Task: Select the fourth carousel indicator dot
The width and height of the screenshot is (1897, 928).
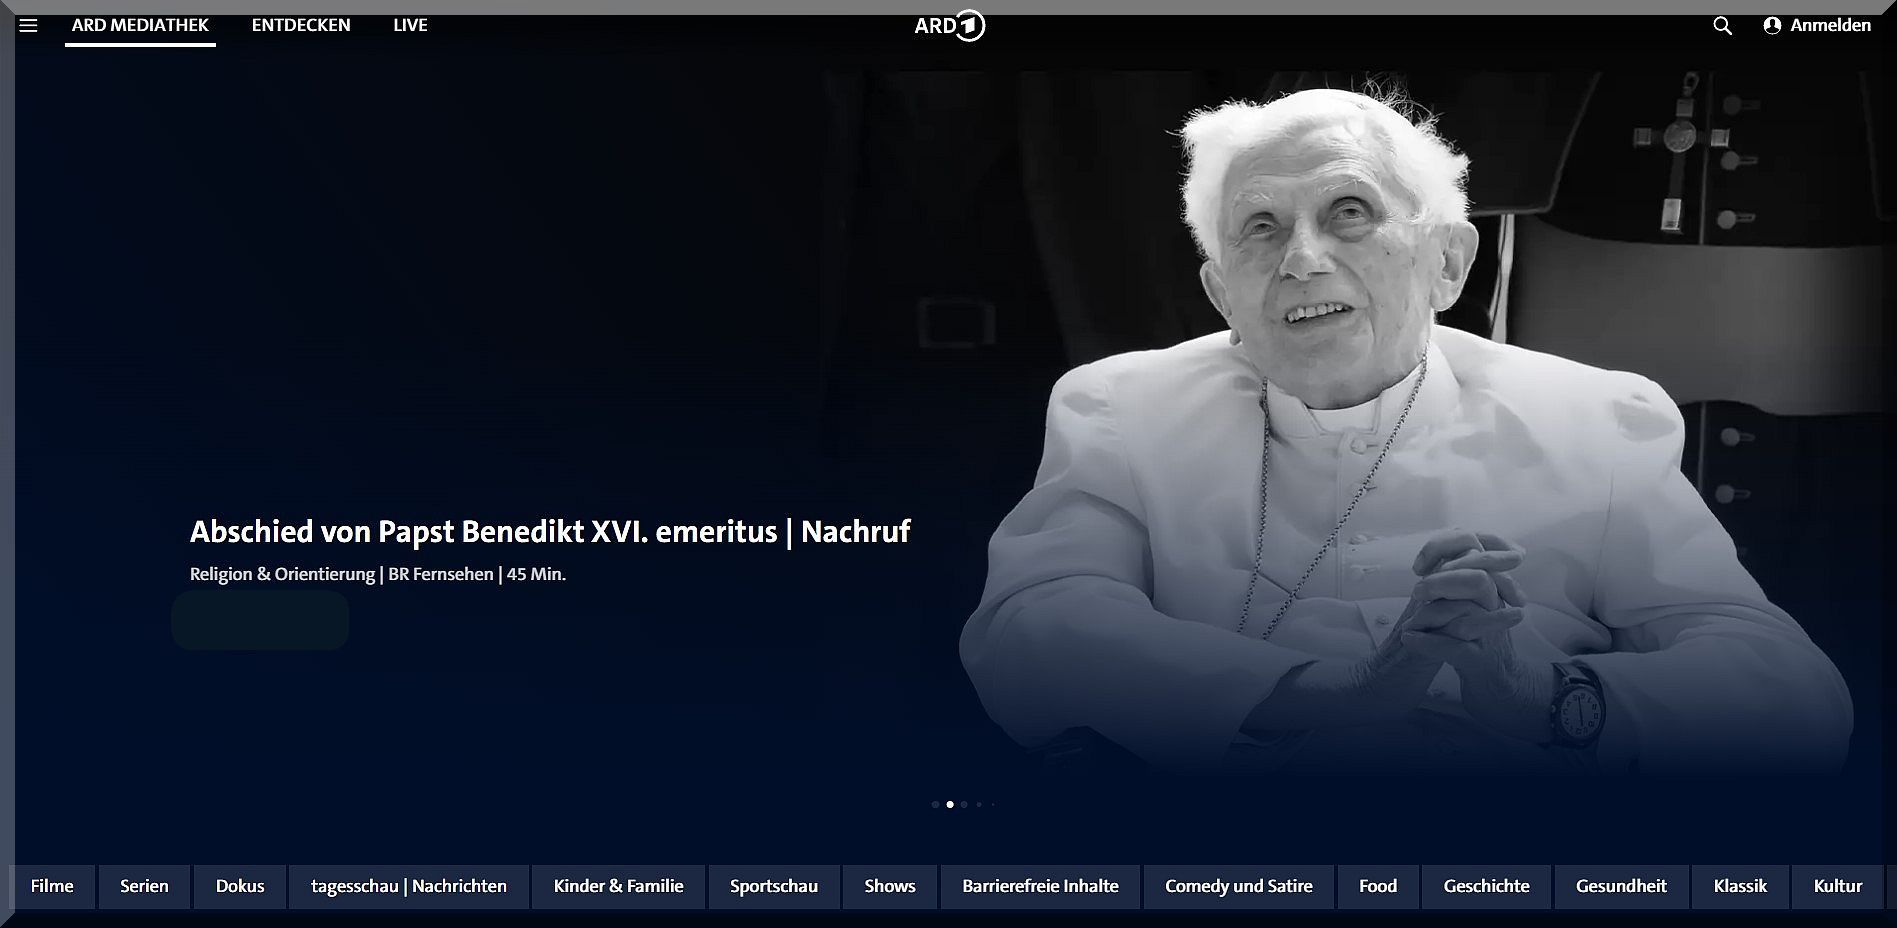Action: click(979, 804)
